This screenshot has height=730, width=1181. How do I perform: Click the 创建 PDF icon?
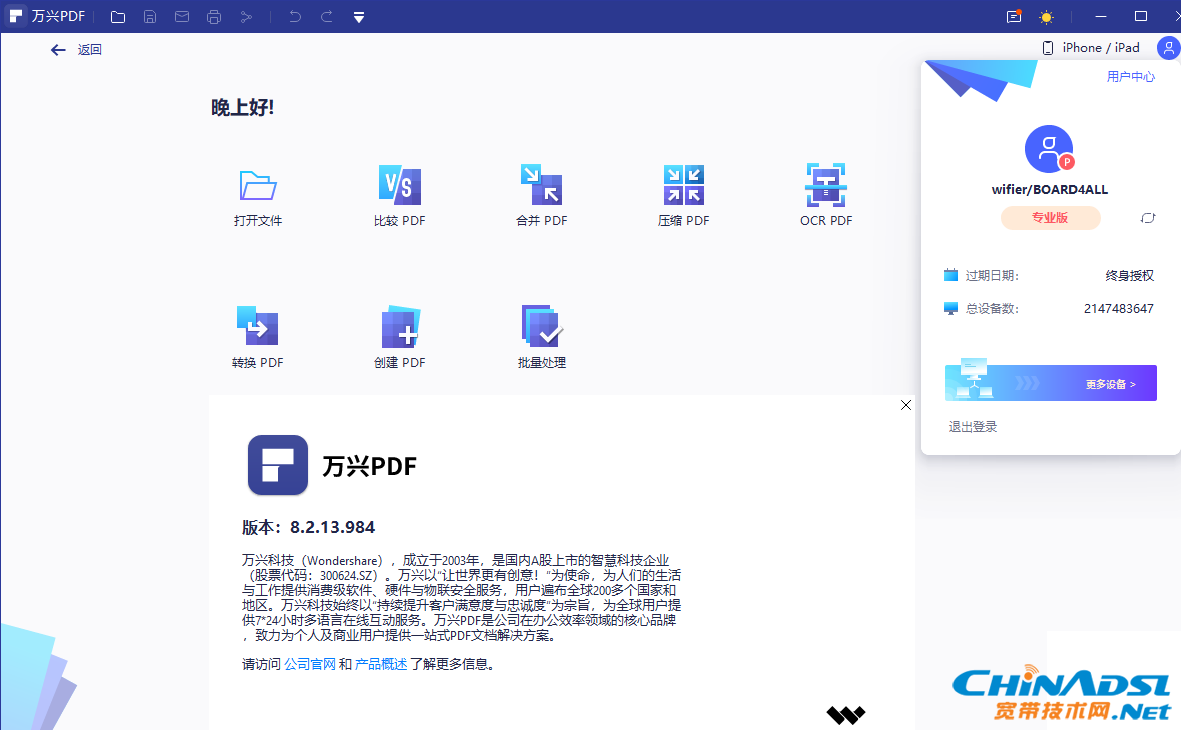[x=399, y=327]
